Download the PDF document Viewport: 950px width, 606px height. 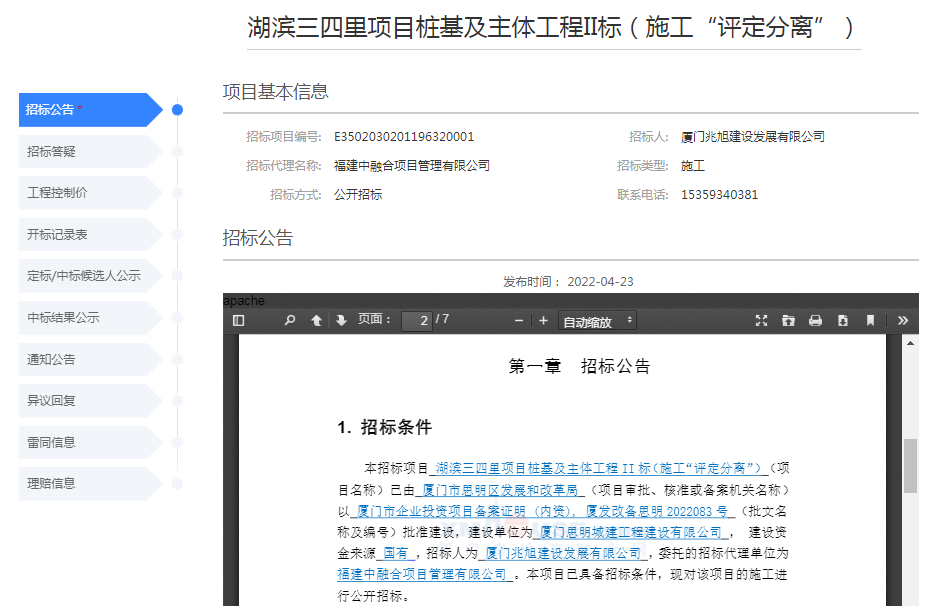pos(842,320)
